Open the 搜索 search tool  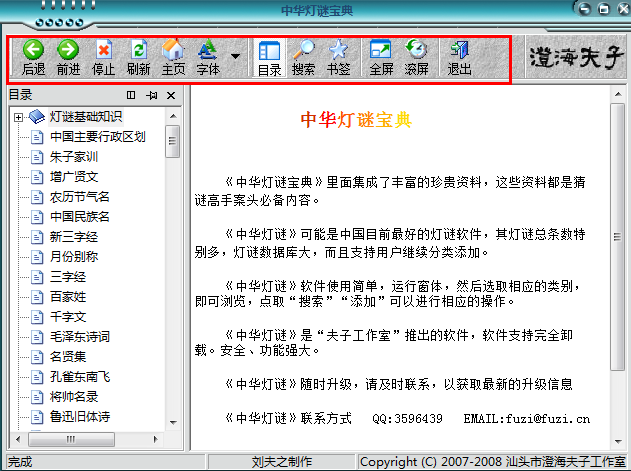tap(303, 58)
